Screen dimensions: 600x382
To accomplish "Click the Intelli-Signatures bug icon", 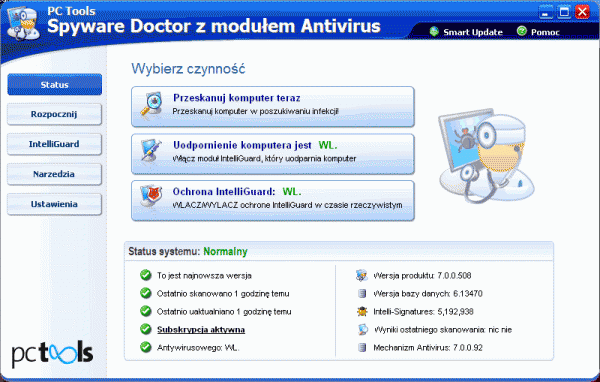I will [x=362, y=311].
